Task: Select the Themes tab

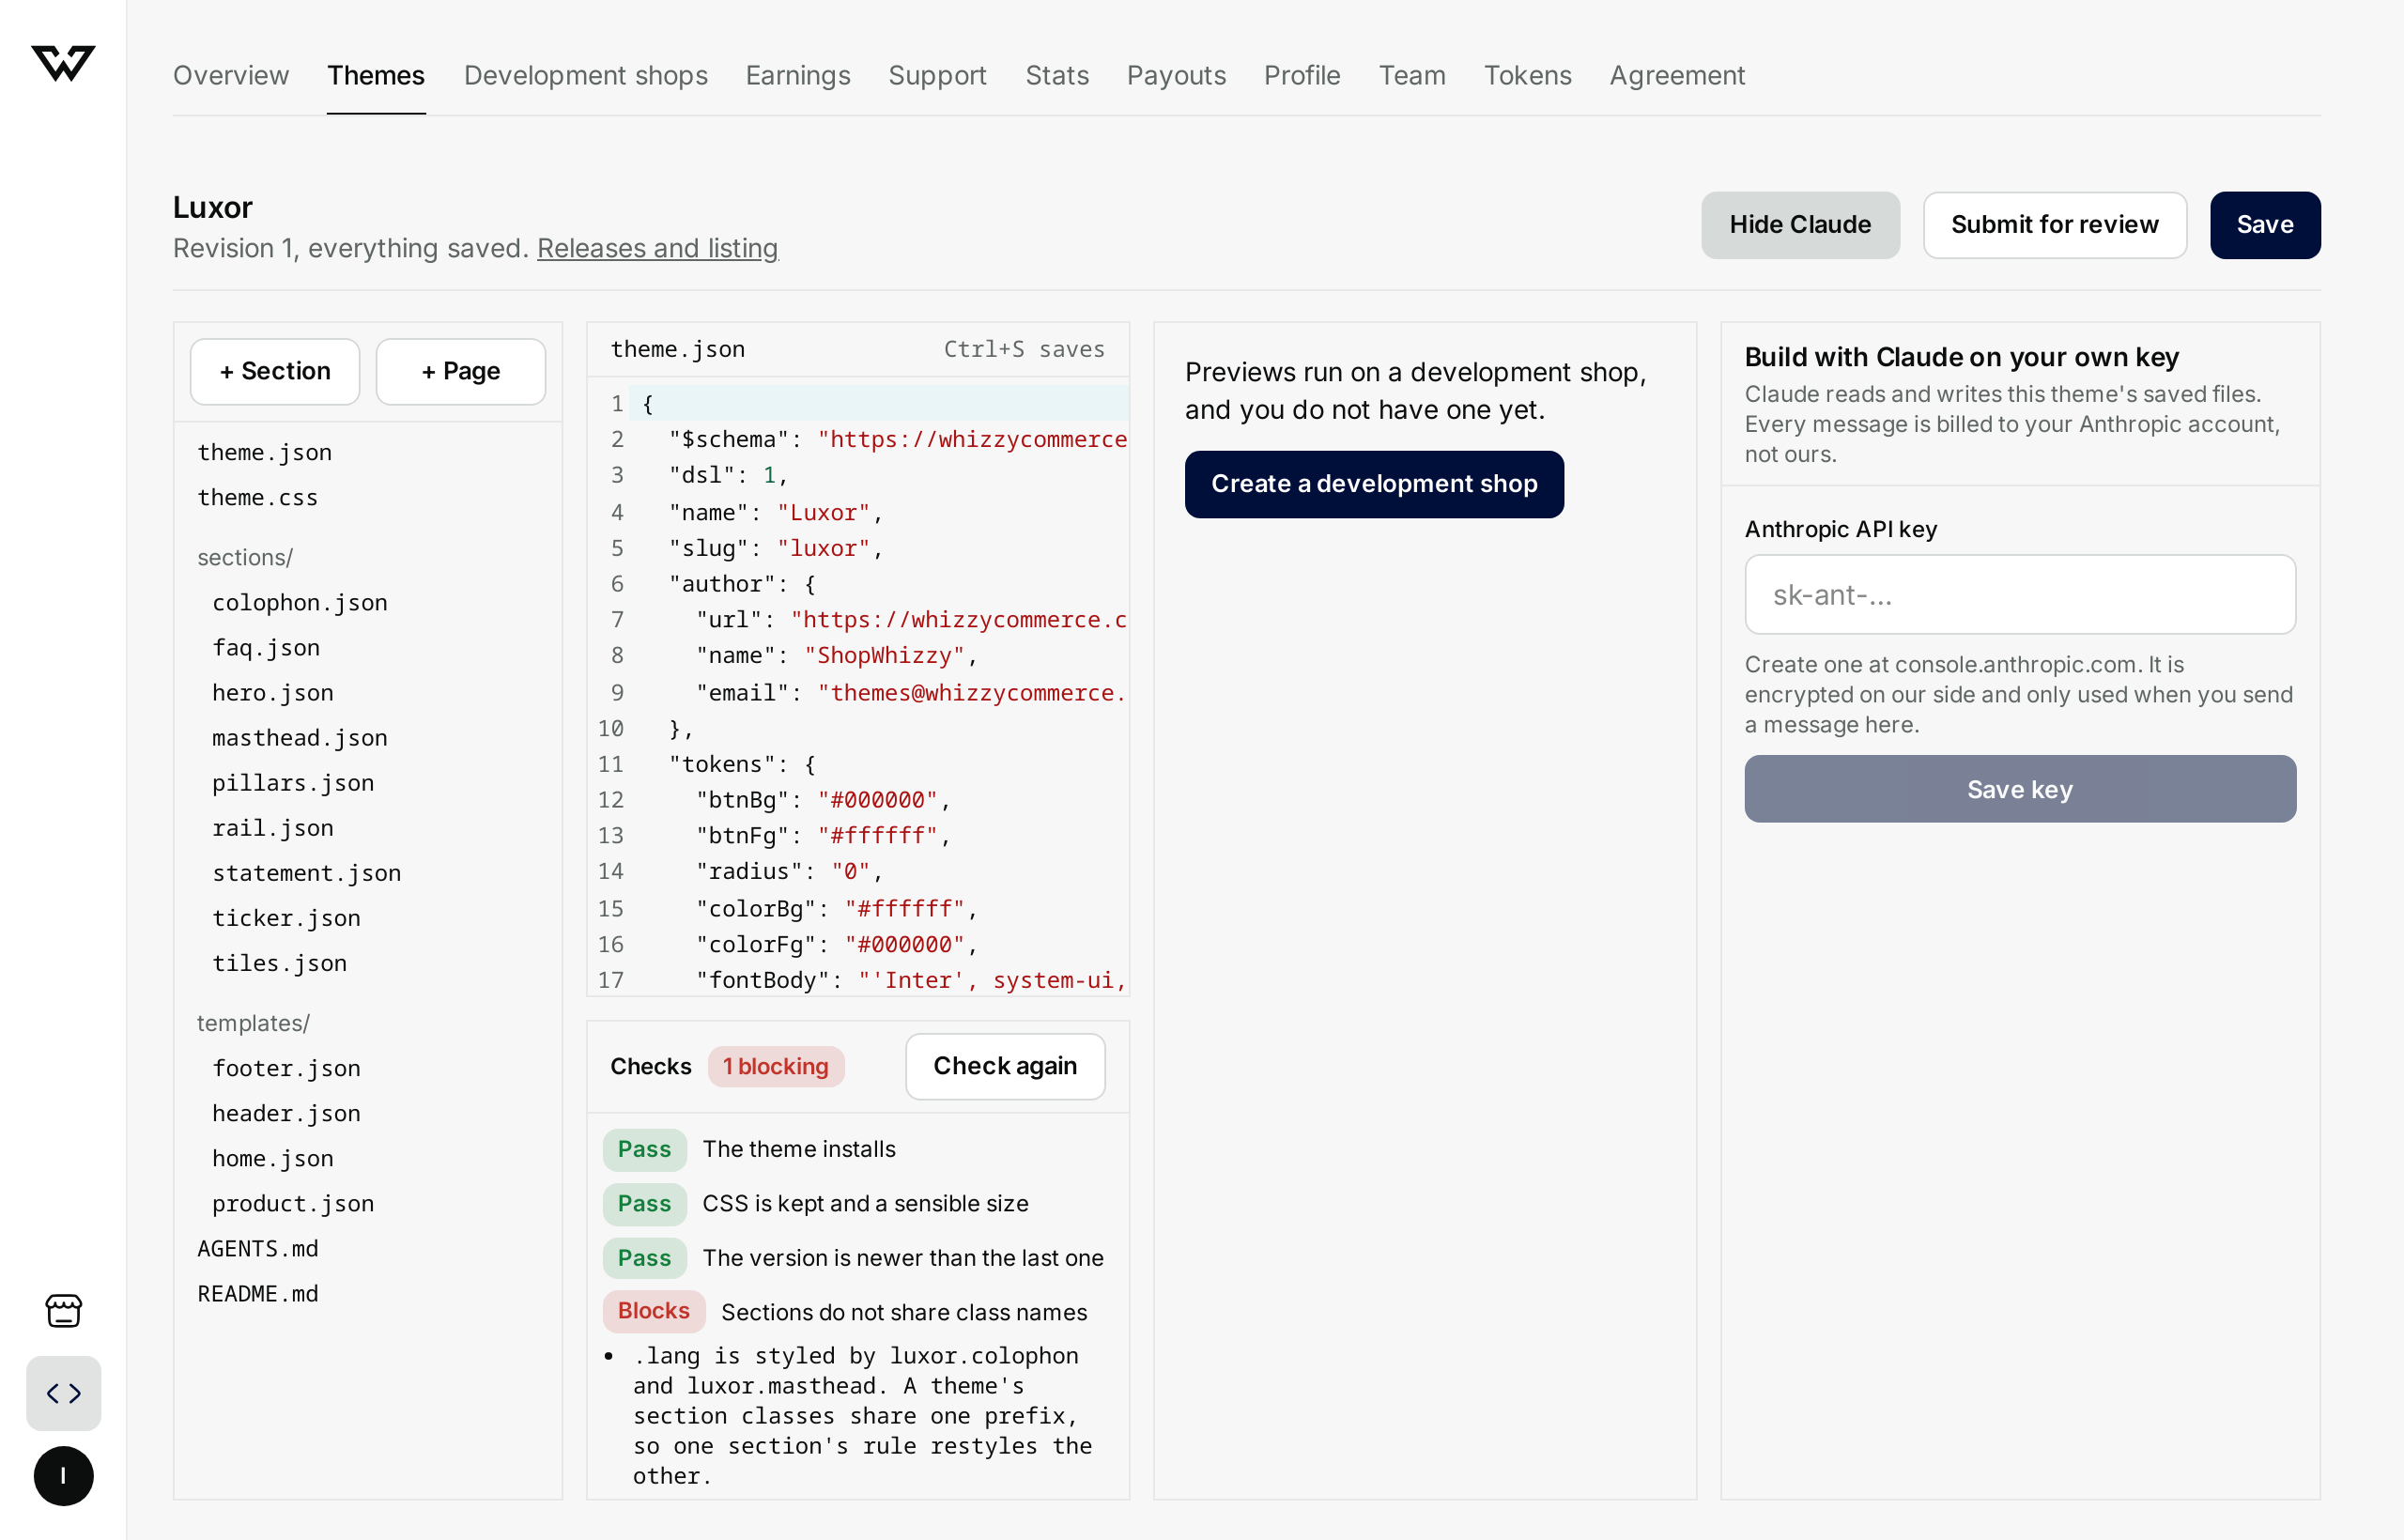Action: pos(376,75)
